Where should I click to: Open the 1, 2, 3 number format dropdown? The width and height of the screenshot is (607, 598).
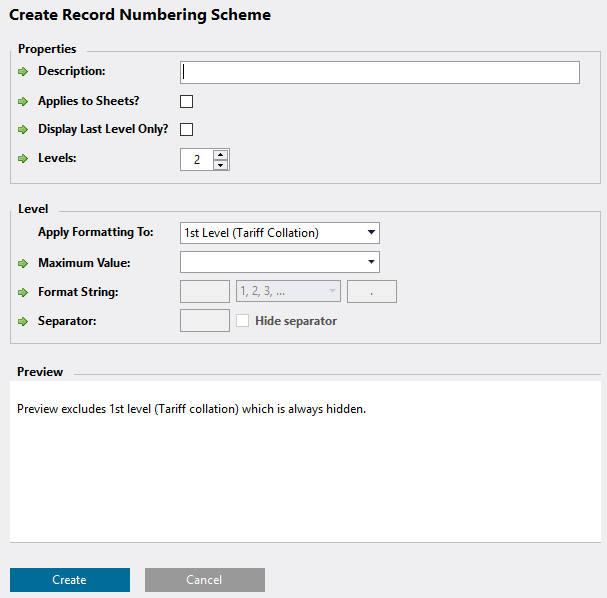(x=288, y=291)
